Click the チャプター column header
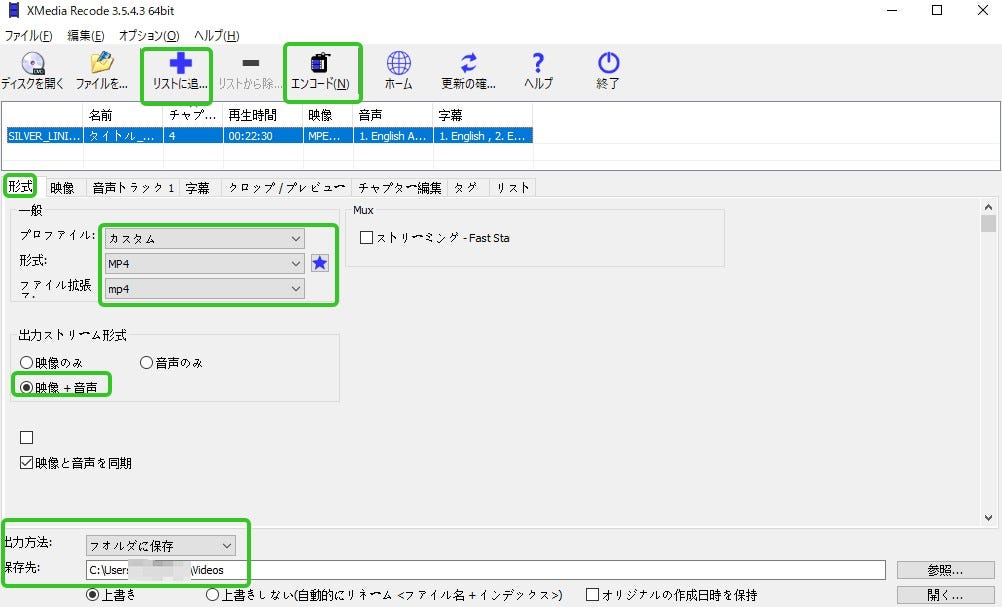Screen dimensions: 1002x607 (x=193, y=115)
